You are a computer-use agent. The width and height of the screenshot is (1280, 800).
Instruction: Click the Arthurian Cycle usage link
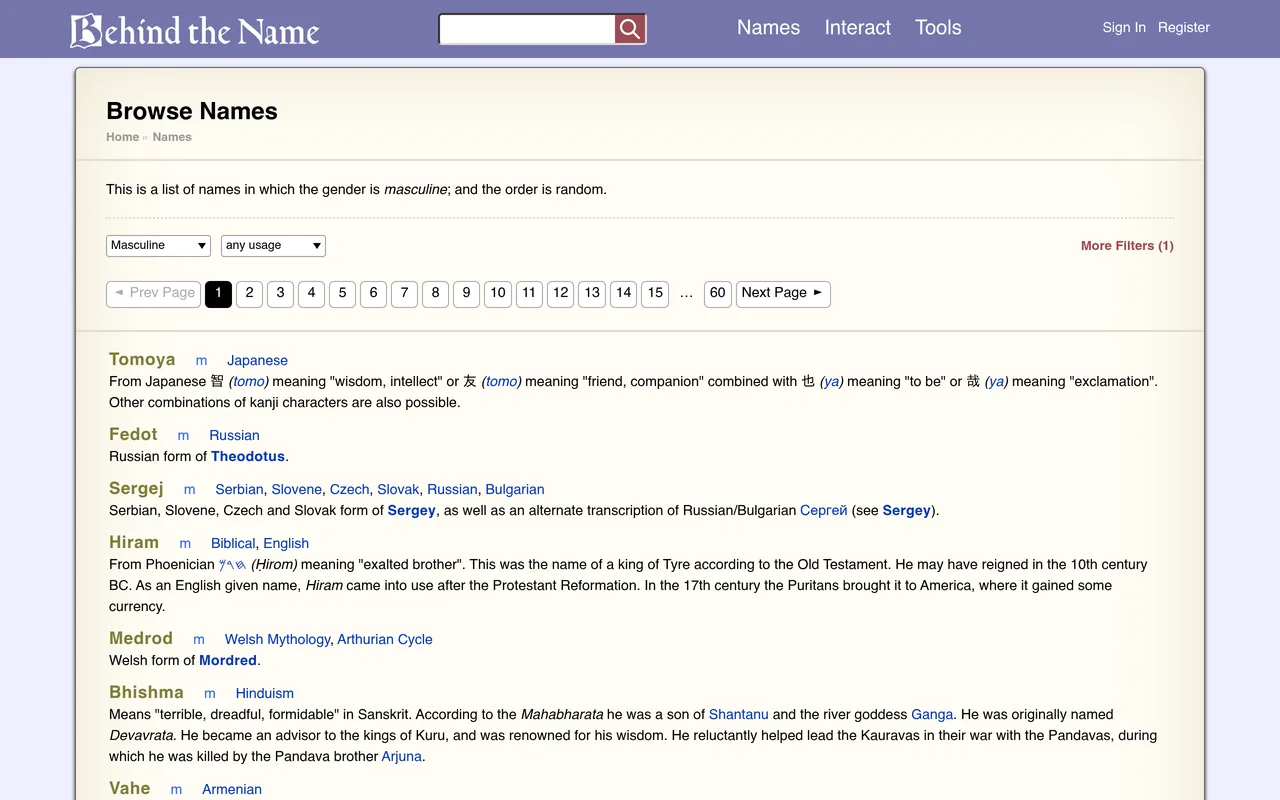tap(385, 640)
